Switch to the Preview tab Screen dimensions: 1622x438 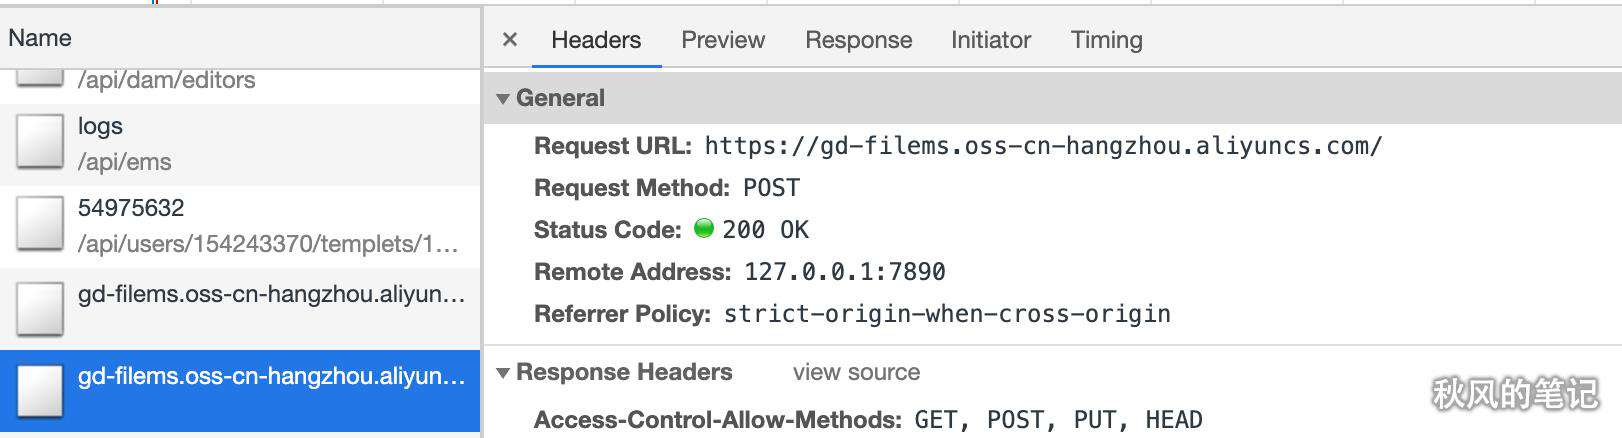coord(723,40)
